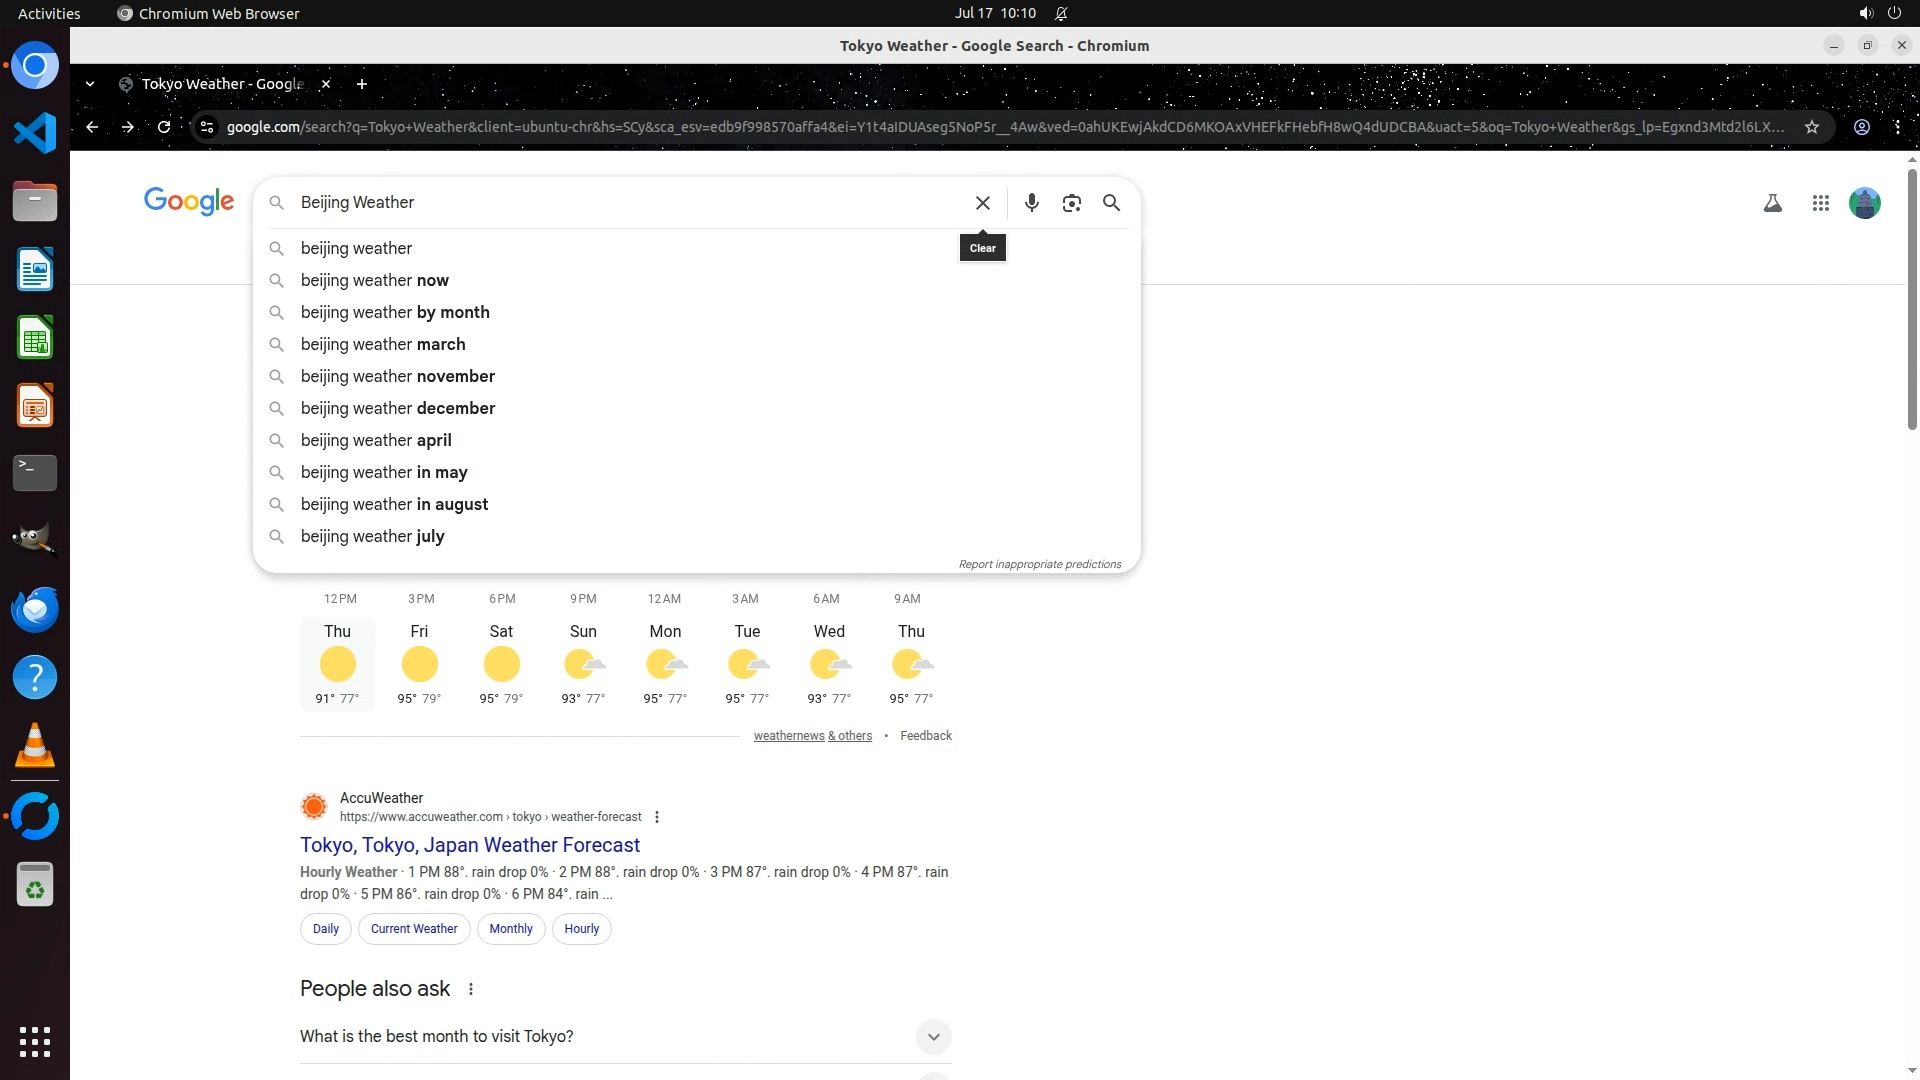
Task: Choose suggestion 'beijing weather in august'
Action: [x=394, y=504]
